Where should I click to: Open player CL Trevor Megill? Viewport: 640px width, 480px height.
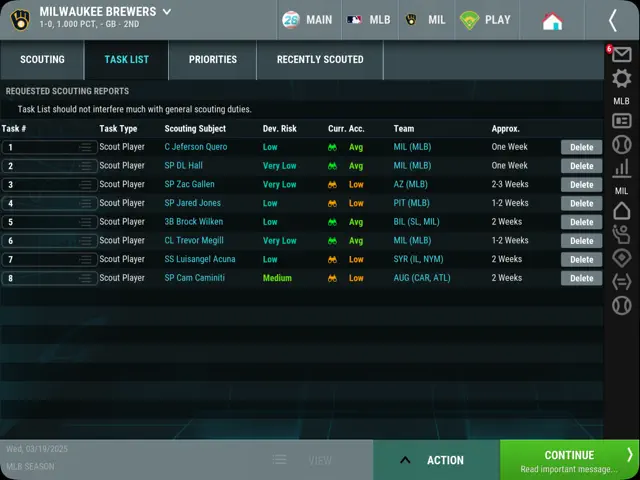(x=194, y=240)
